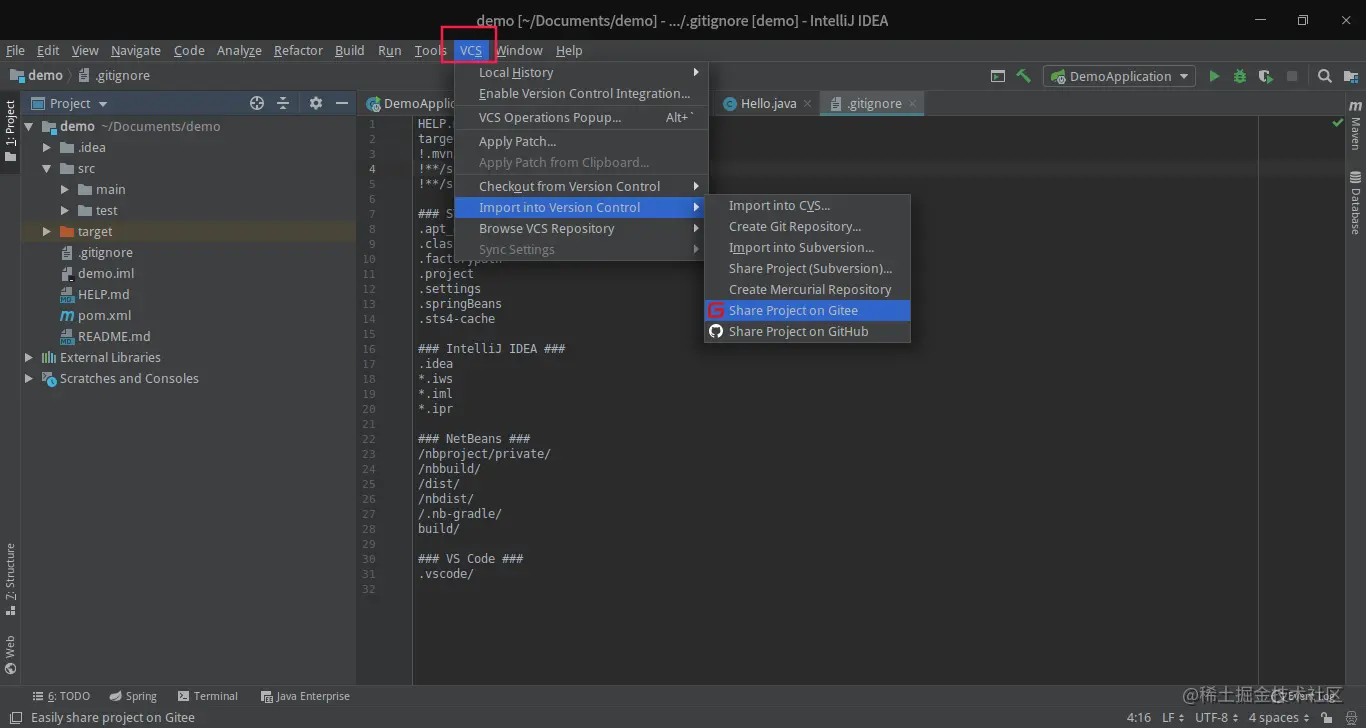Open the Terminal tool window button
1366x728 pixels.
[207, 697]
